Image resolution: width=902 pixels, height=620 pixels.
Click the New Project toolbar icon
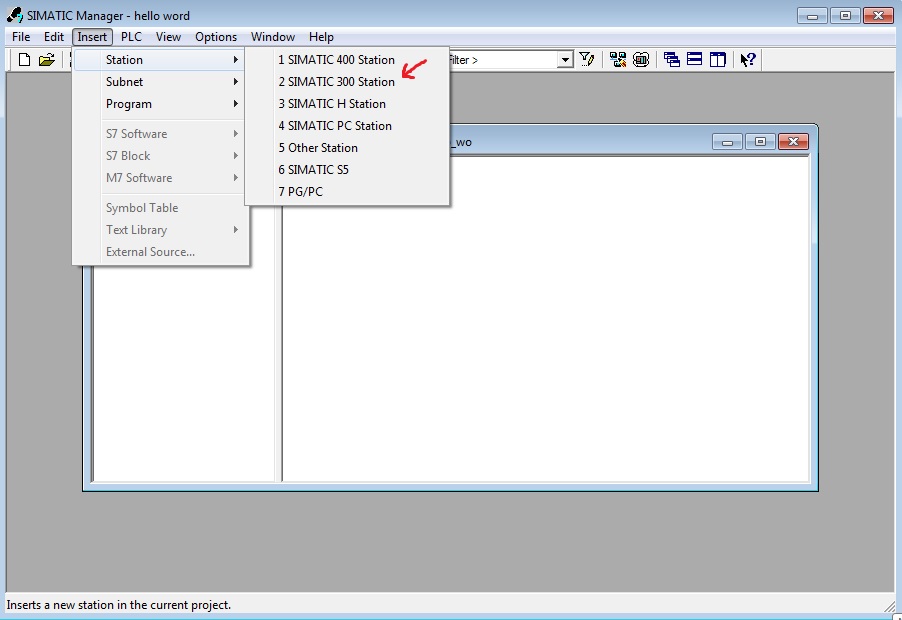coord(25,60)
